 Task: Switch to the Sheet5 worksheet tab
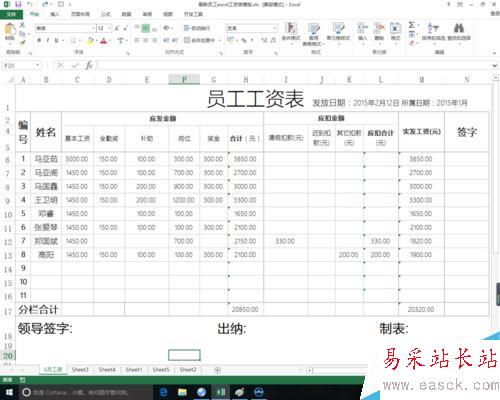161,370
